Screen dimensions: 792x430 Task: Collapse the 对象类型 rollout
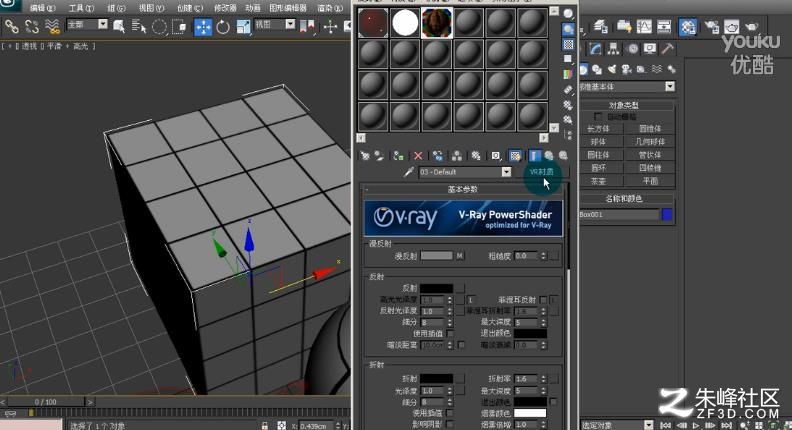623,105
